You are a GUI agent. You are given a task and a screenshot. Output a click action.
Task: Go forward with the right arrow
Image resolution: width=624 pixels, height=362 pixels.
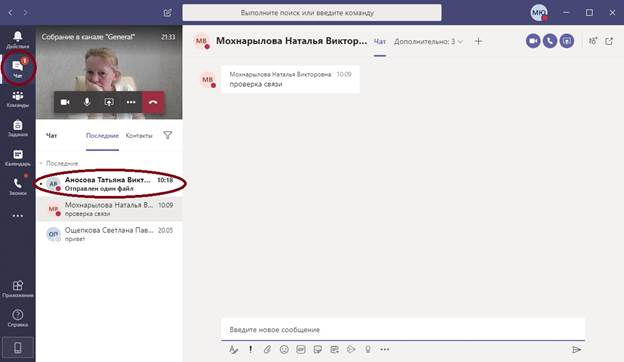pyautogui.click(x=25, y=13)
